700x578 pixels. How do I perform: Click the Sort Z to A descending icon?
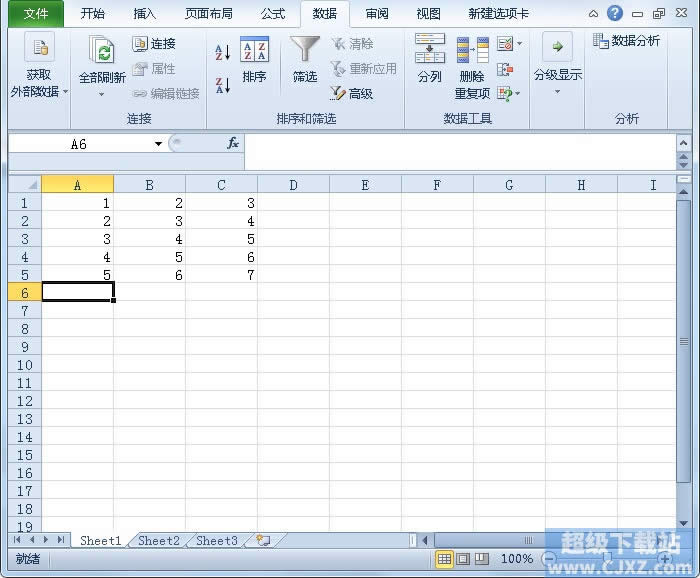click(223, 85)
